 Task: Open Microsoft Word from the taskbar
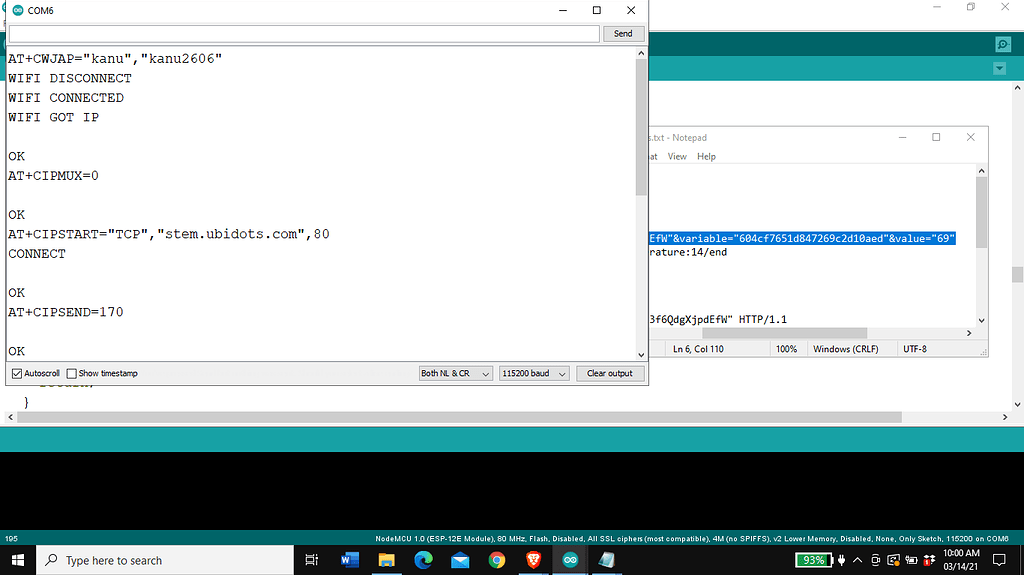(x=350, y=560)
